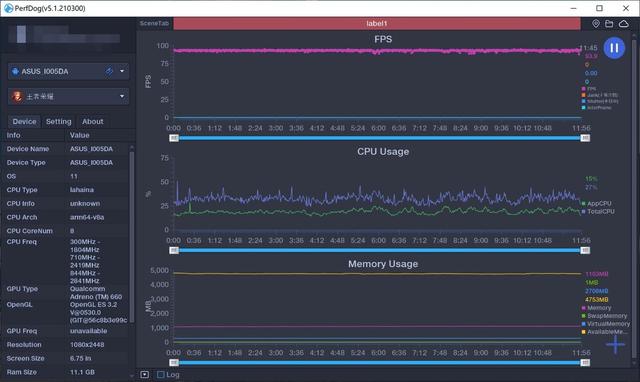
Task: Click the red label1 bar
Action: pyautogui.click(x=376, y=24)
